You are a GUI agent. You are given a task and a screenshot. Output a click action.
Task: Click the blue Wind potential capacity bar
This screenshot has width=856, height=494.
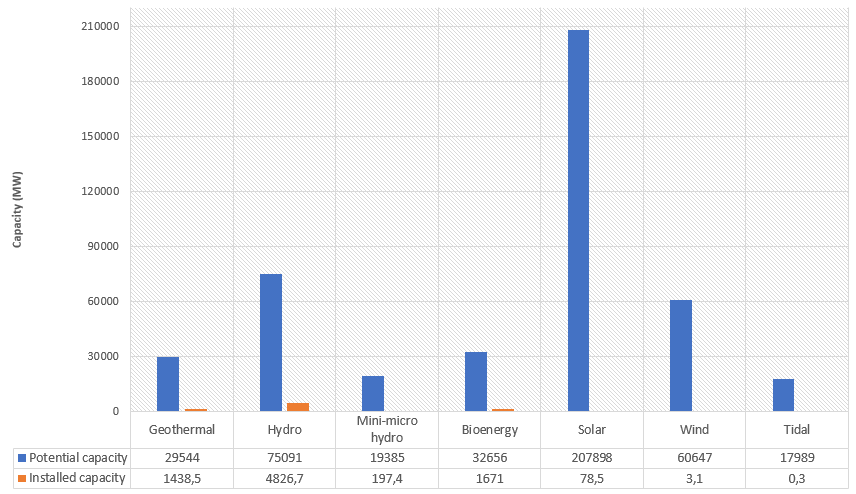[x=681, y=355]
